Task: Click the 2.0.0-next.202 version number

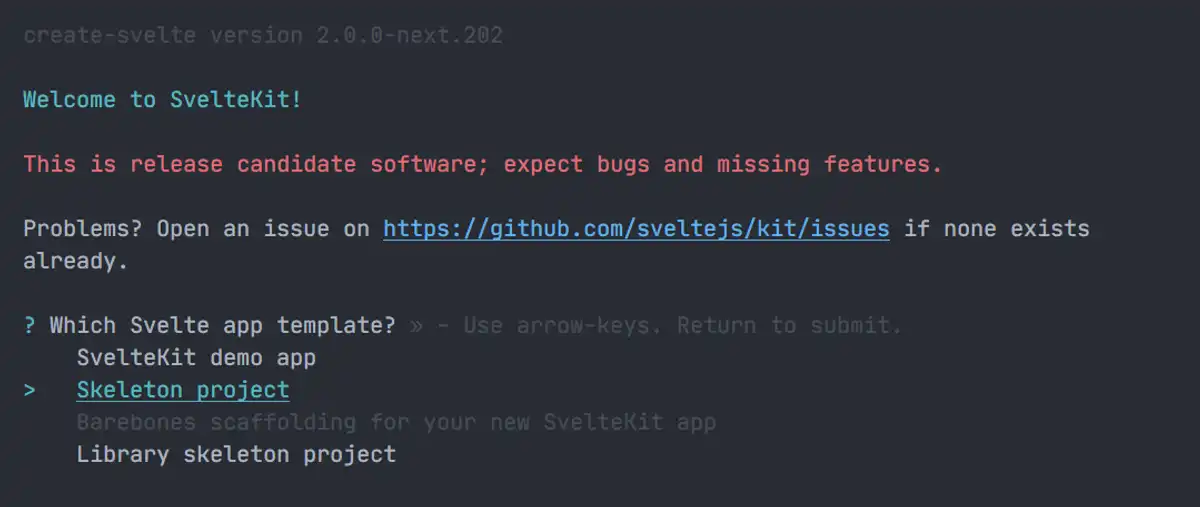Action: 409,36
